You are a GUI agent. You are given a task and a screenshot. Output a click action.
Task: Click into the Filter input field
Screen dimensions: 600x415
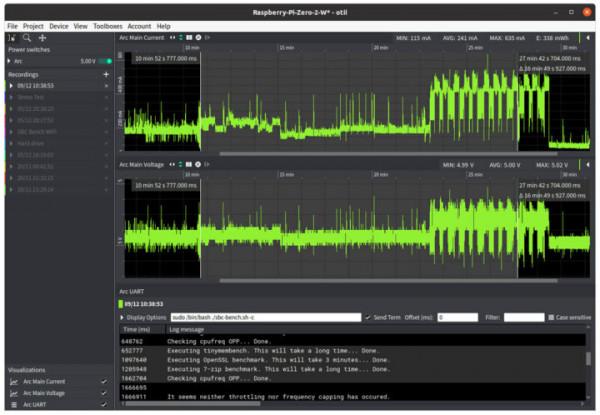pyautogui.click(x=523, y=317)
